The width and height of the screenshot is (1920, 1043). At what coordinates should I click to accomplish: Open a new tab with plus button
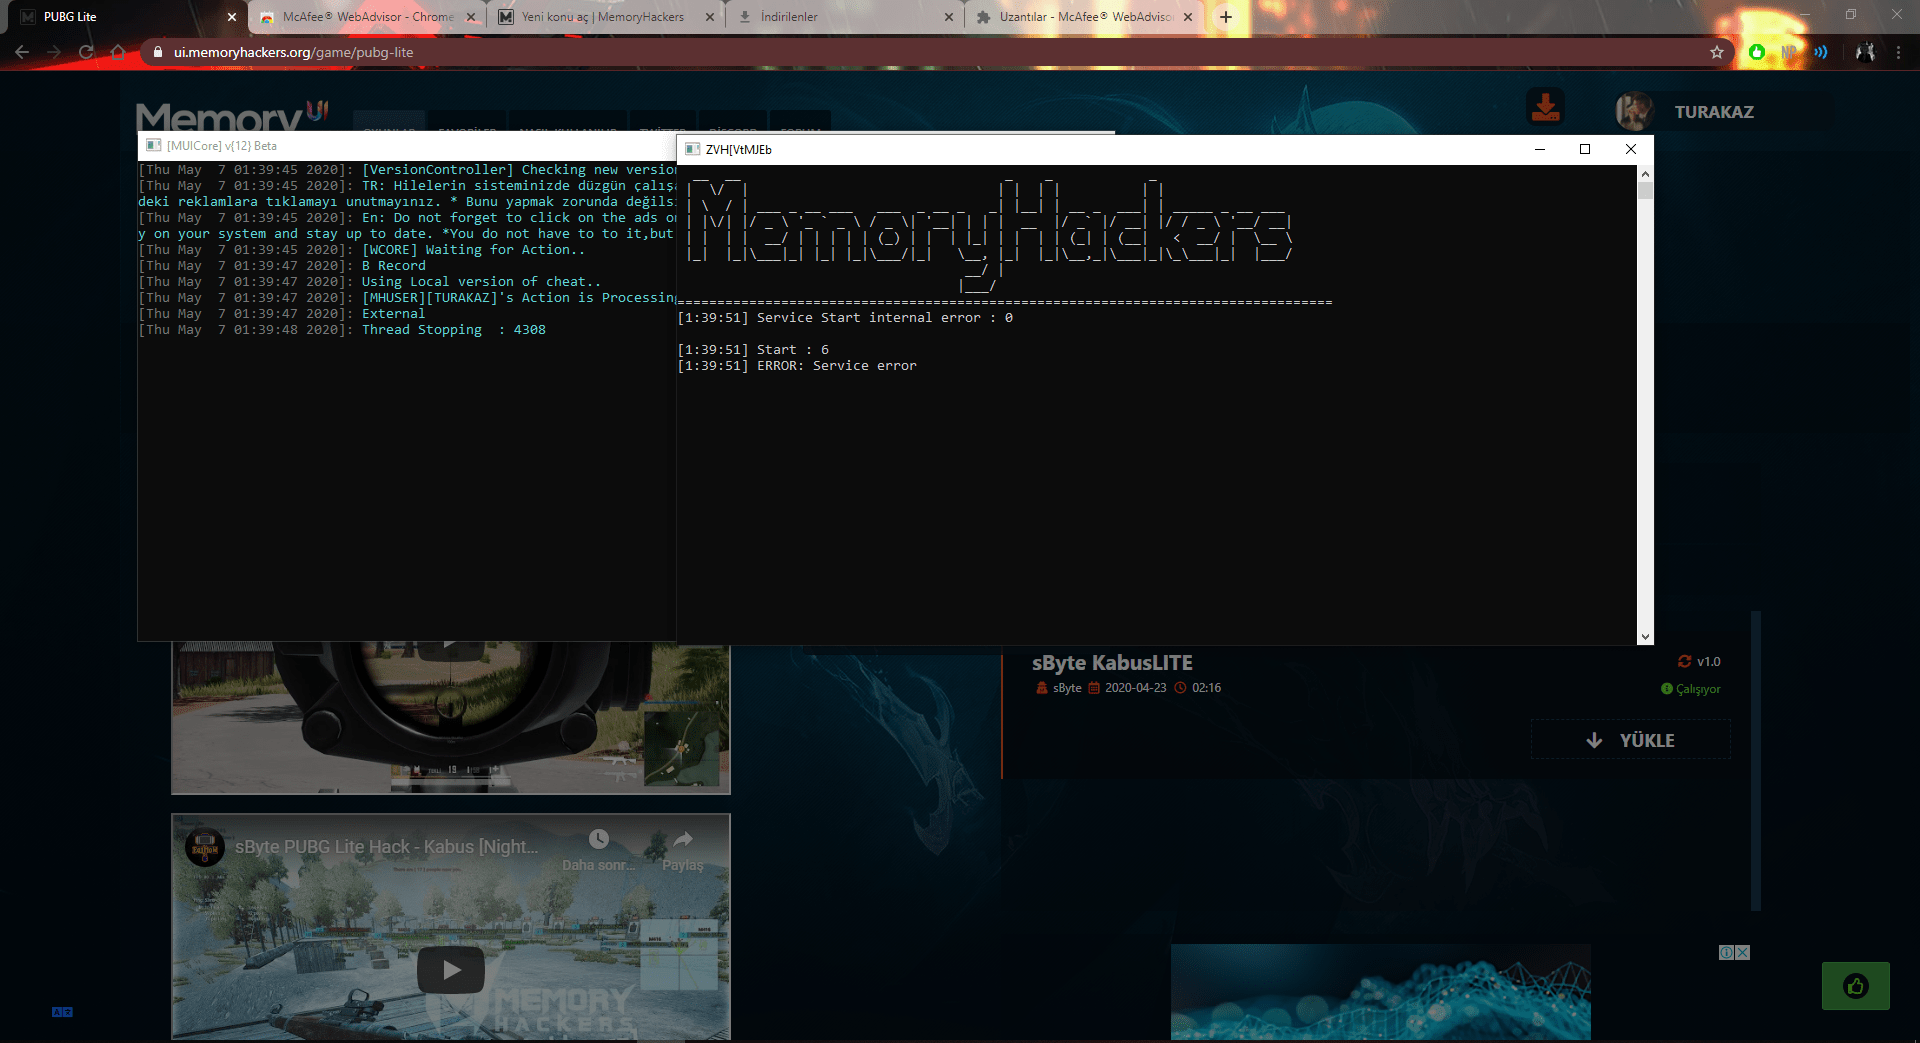tap(1226, 17)
